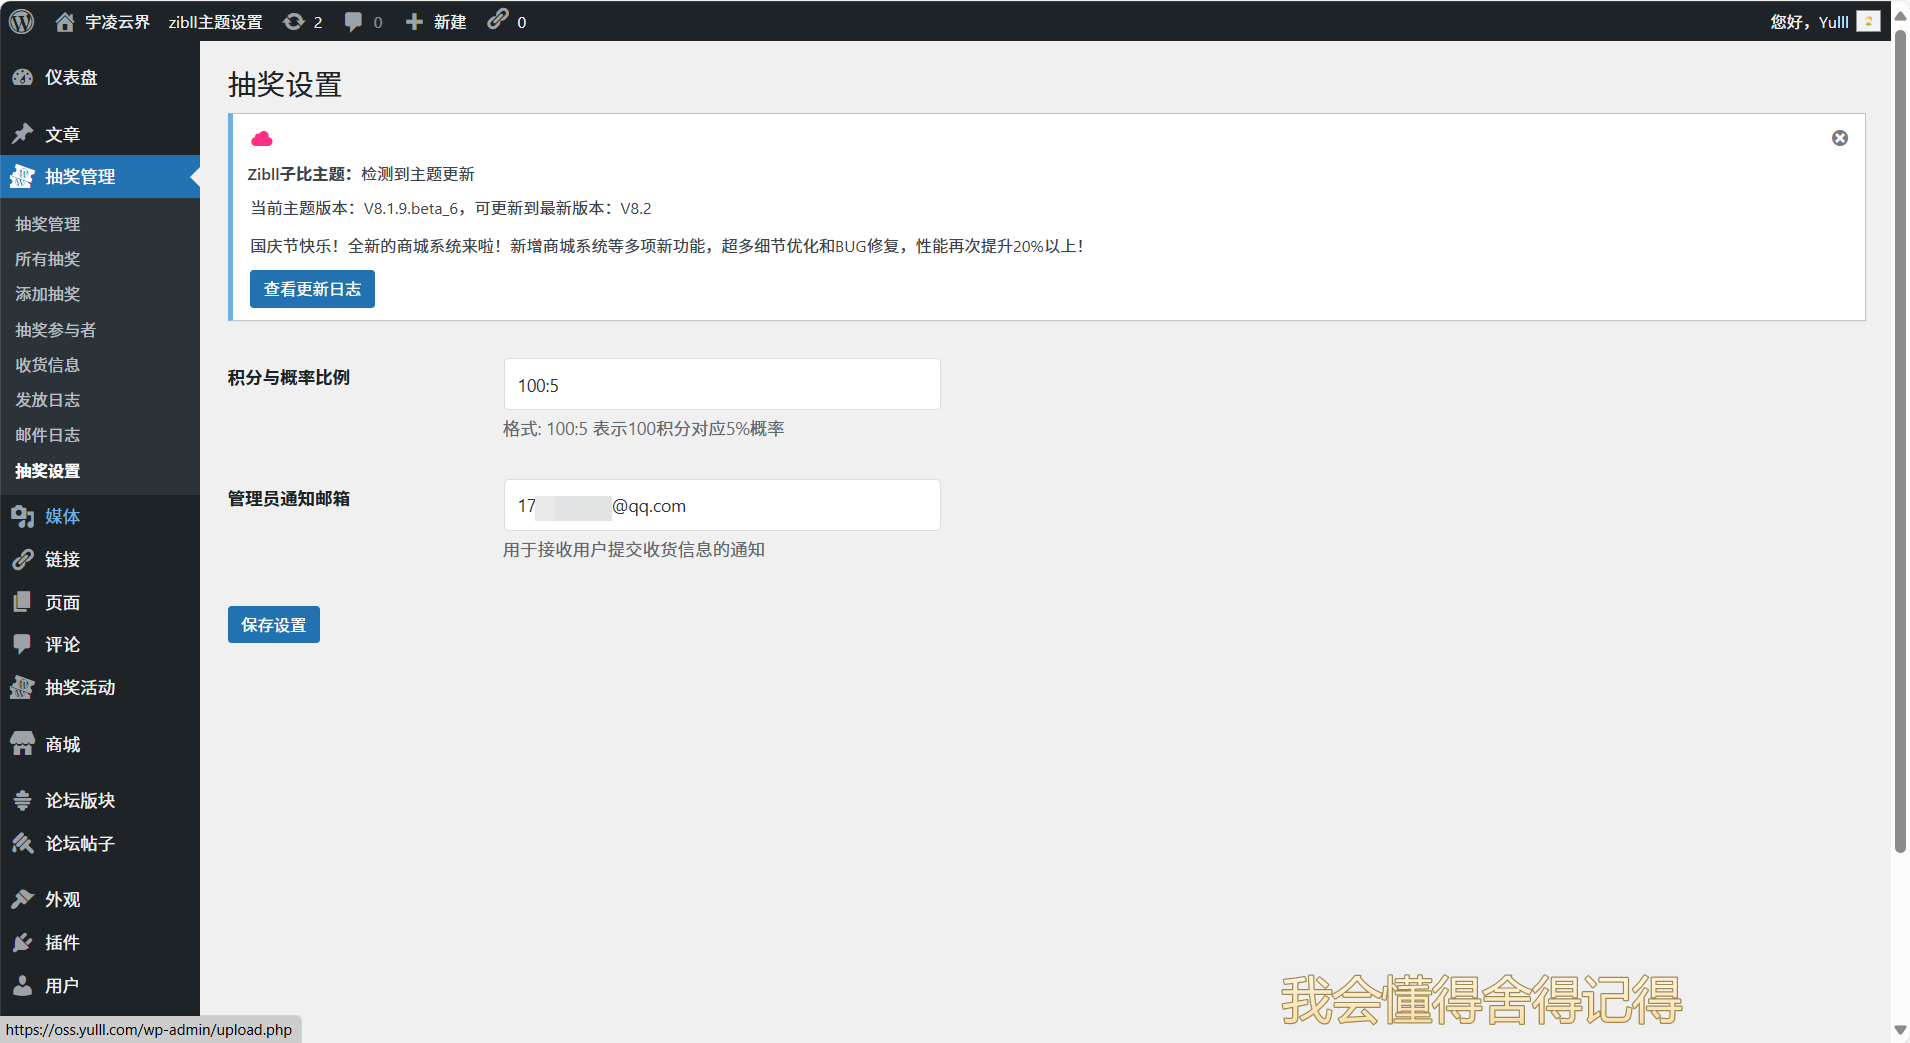Click the 查看更新日志 button

tap(312, 289)
